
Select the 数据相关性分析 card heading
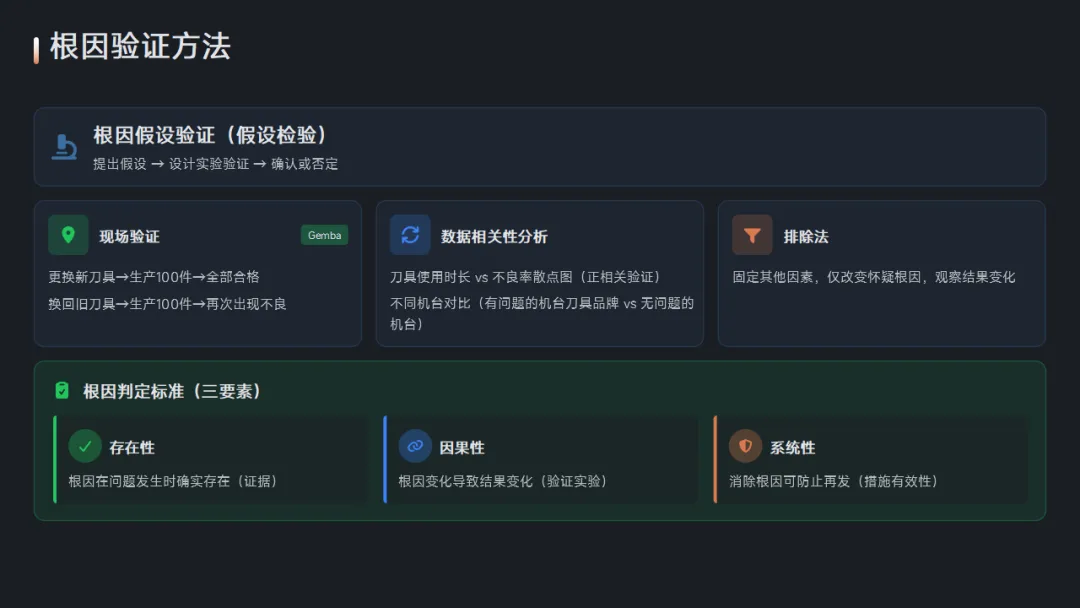(x=494, y=237)
